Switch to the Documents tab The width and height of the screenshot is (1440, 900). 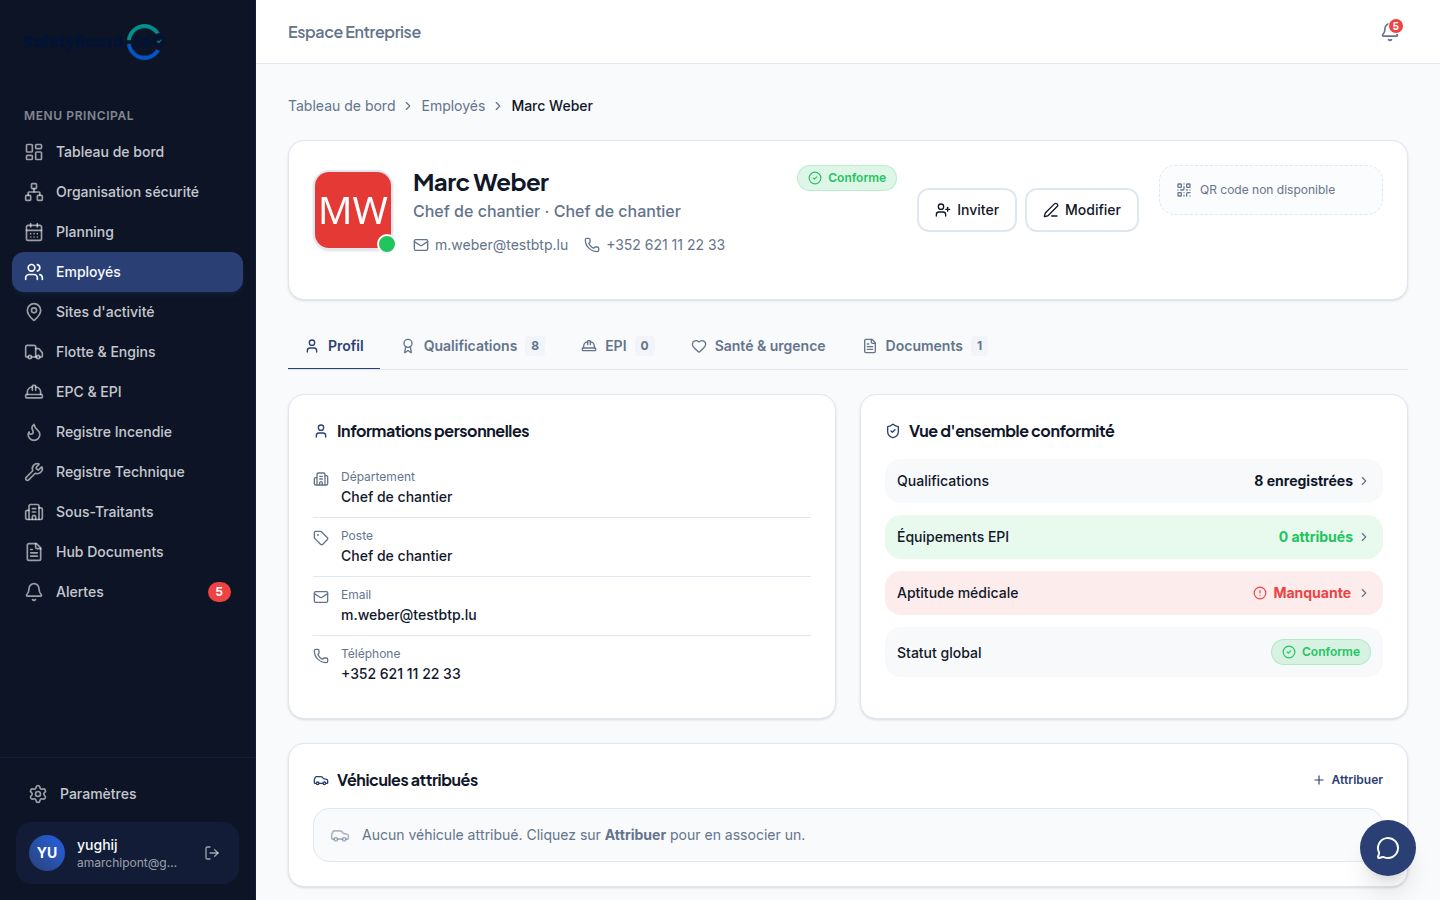[925, 346]
